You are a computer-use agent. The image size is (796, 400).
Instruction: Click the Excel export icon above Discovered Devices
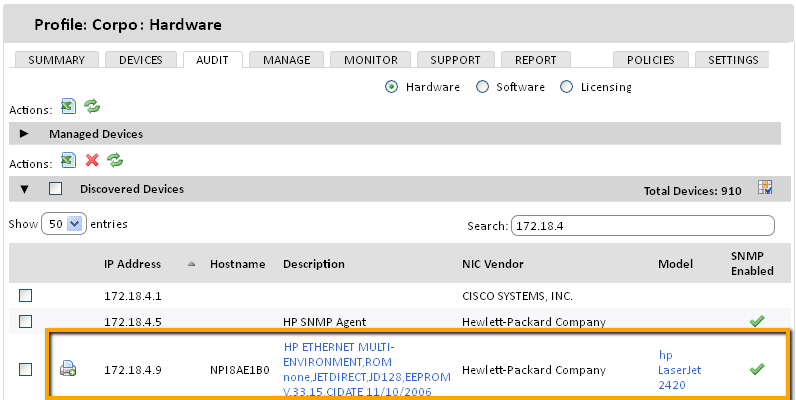coord(68,160)
